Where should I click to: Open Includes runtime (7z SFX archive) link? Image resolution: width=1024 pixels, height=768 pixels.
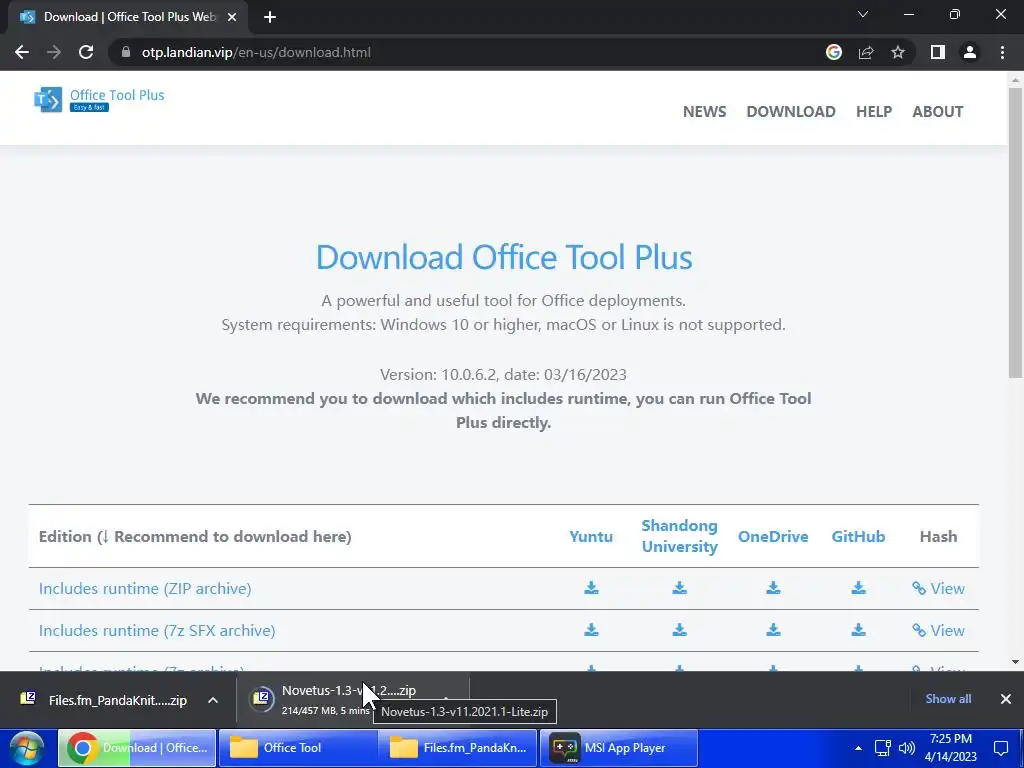pyautogui.click(x=157, y=630)
